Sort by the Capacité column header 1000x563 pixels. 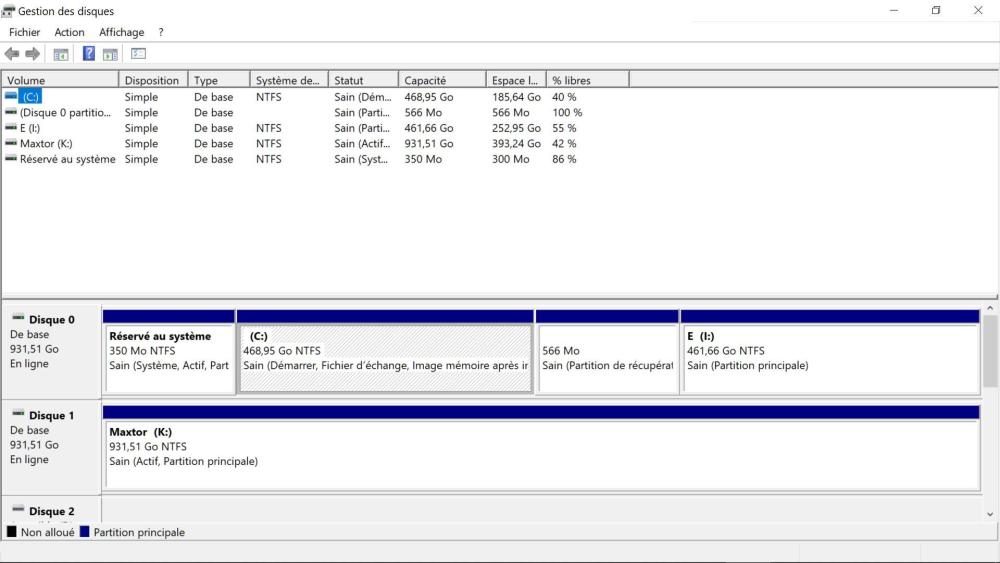(x=442, y=80)
